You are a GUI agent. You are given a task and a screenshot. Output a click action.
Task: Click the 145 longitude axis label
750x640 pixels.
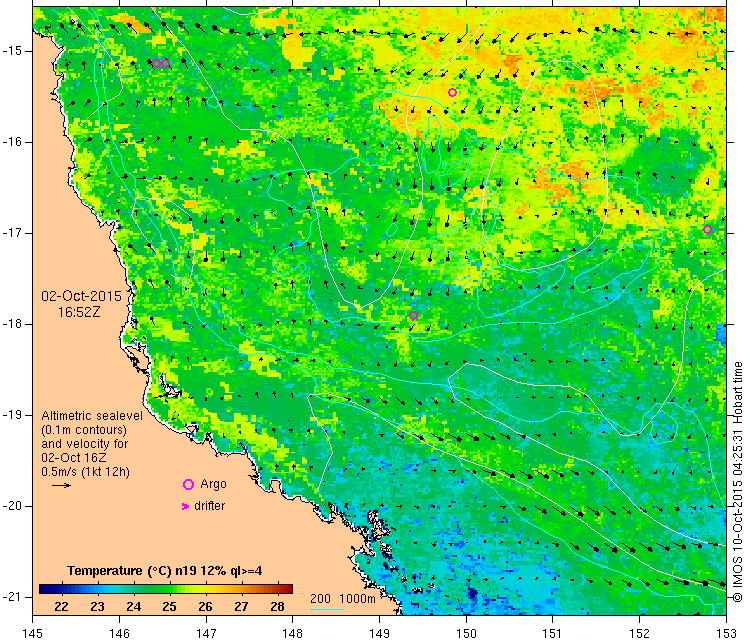[x=33, y=633]
